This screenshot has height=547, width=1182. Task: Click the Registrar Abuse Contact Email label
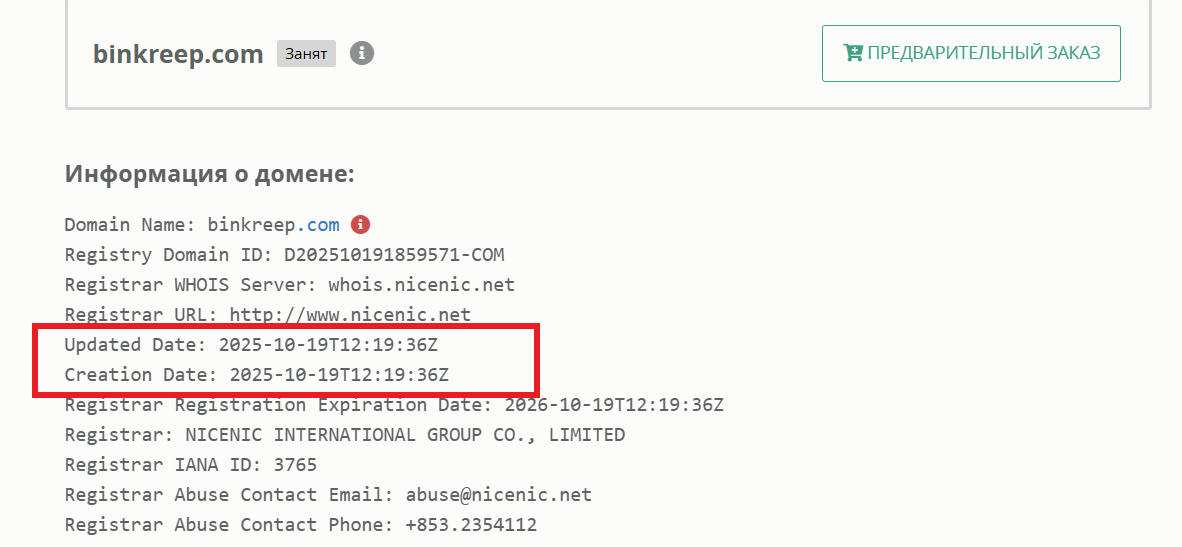(230, 495)
